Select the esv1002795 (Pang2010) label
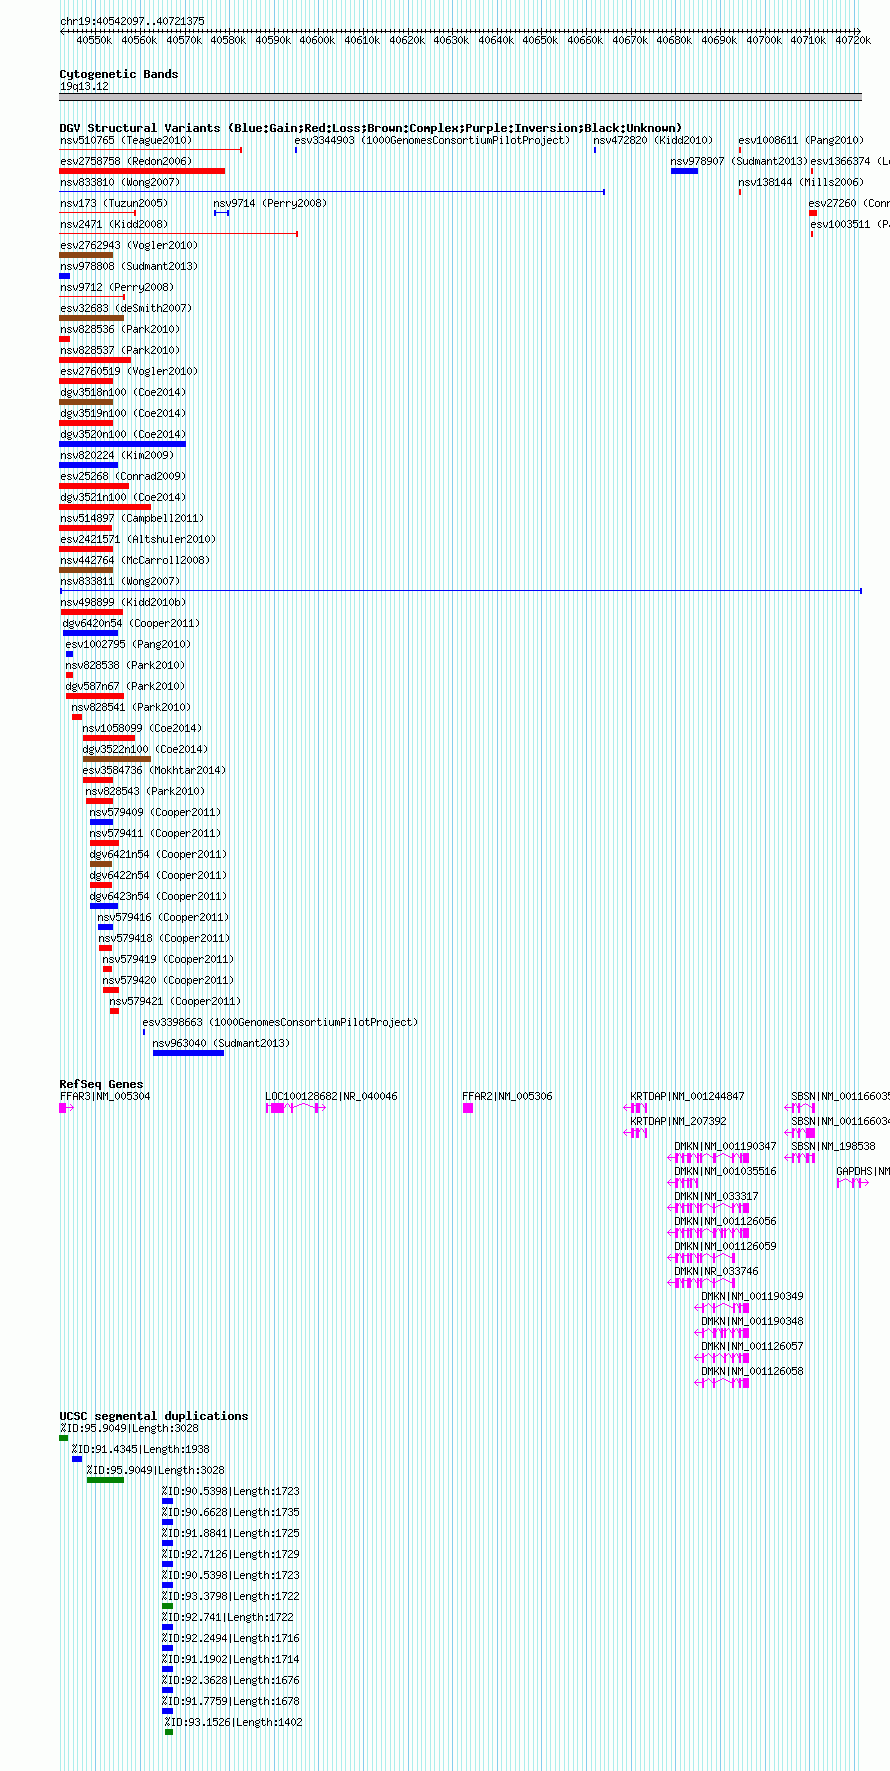The image size is (890, 1771). click(128, 644)
